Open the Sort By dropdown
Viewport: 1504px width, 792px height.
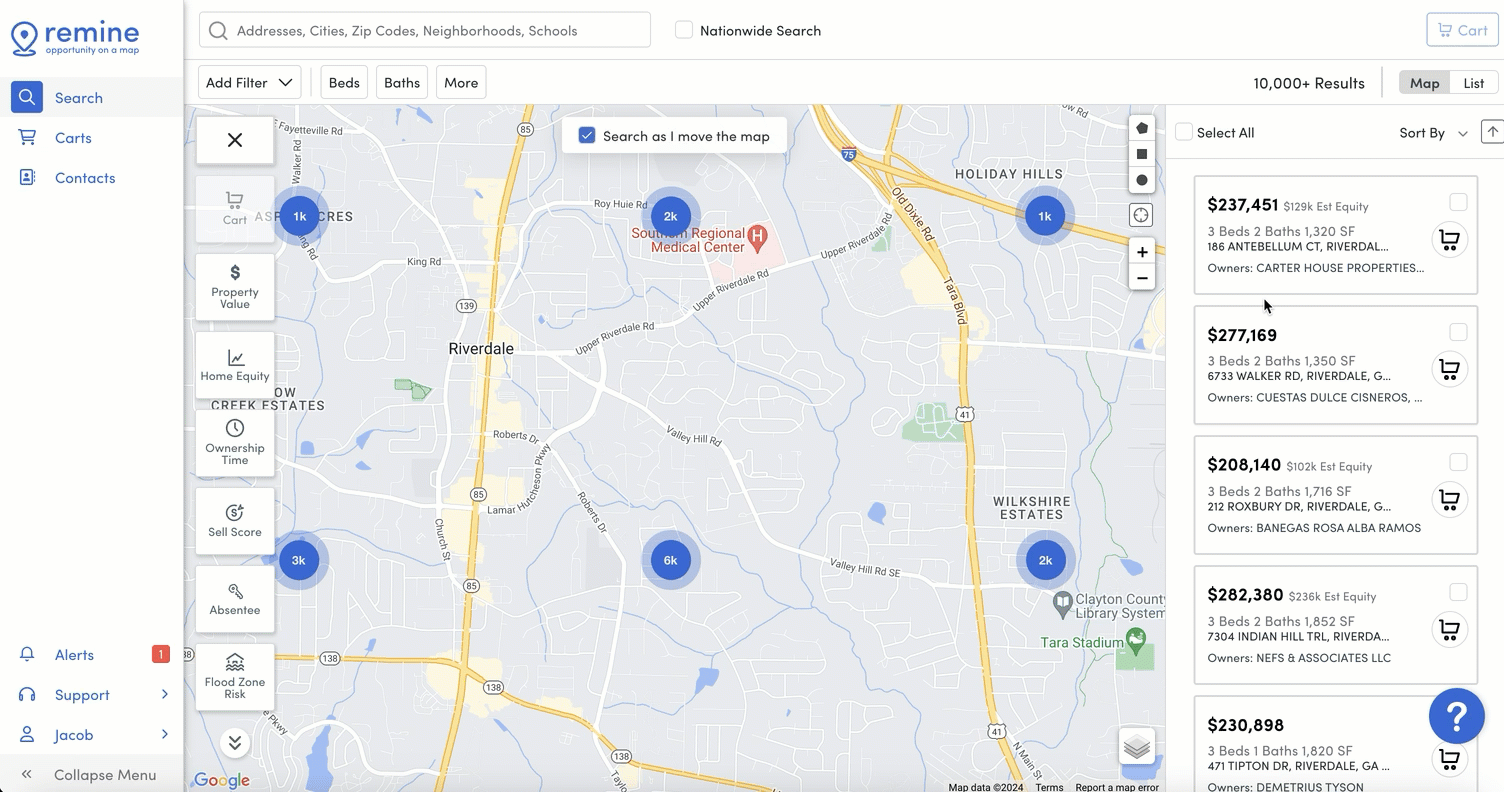[x=1433, y=133]
